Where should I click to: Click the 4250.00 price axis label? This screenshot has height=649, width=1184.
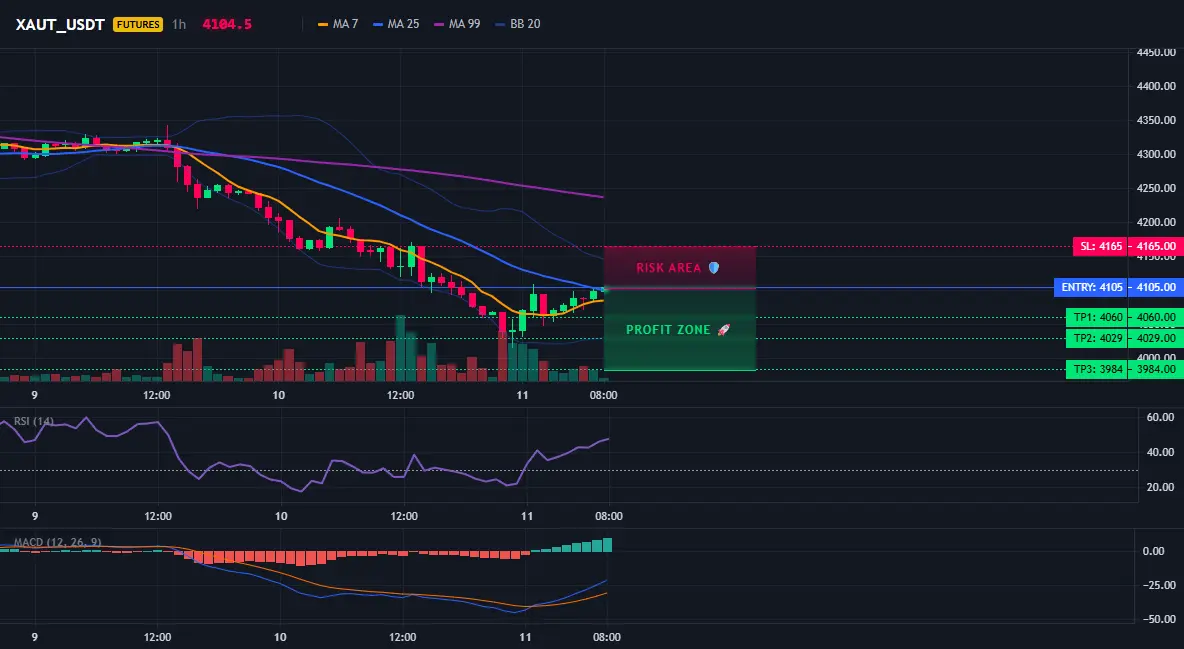click(1156, 188)
